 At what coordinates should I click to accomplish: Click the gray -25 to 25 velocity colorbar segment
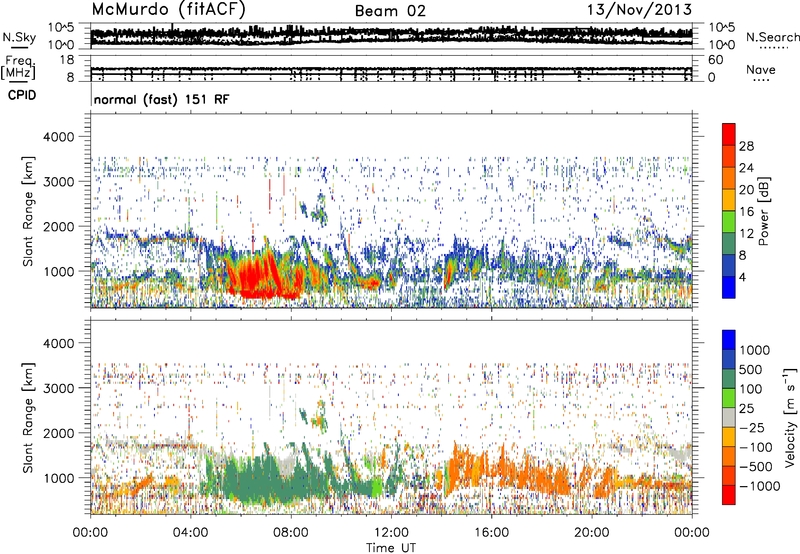[x=729, y=417]
